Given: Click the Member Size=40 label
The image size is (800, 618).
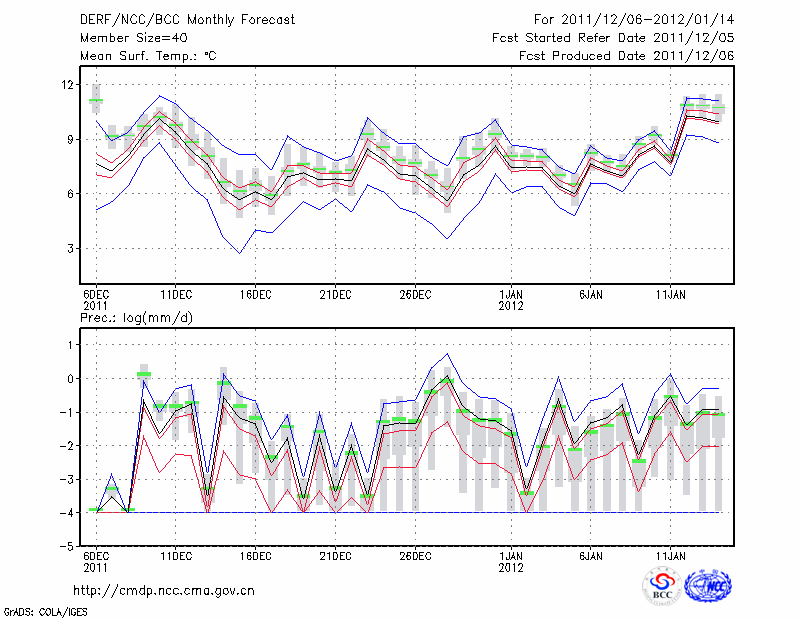Looking at the screenshot, I should pos(127,38).
